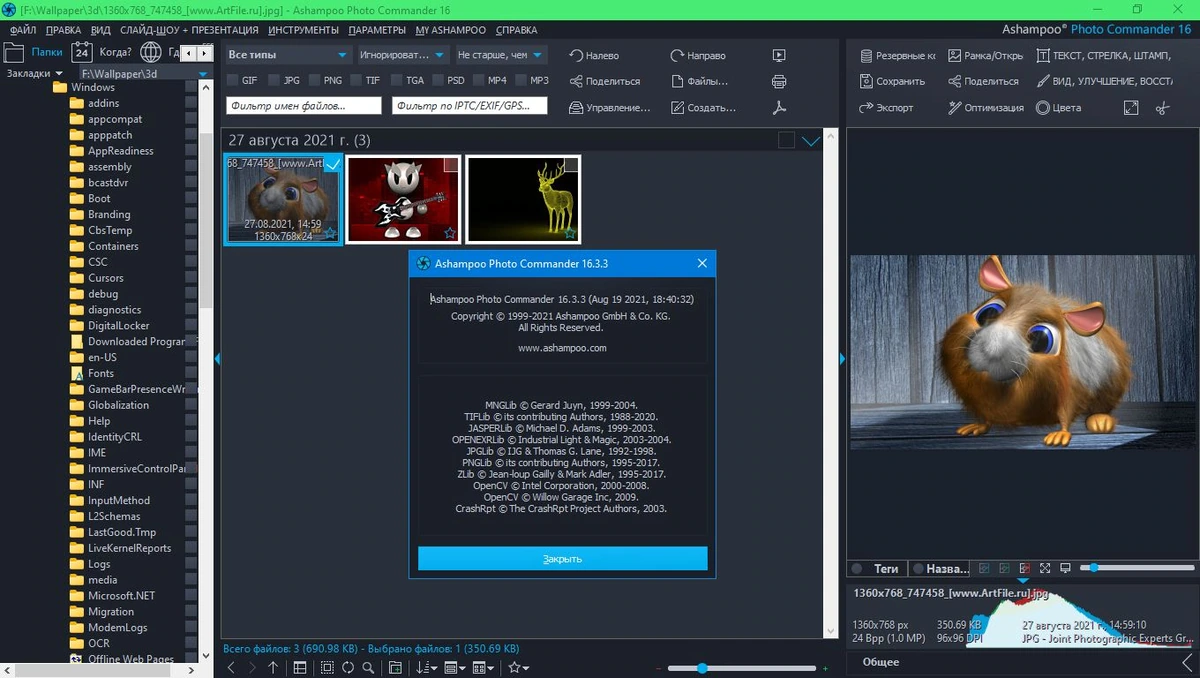
Task: Open Создать... tool
Action: tap(703, 107)
